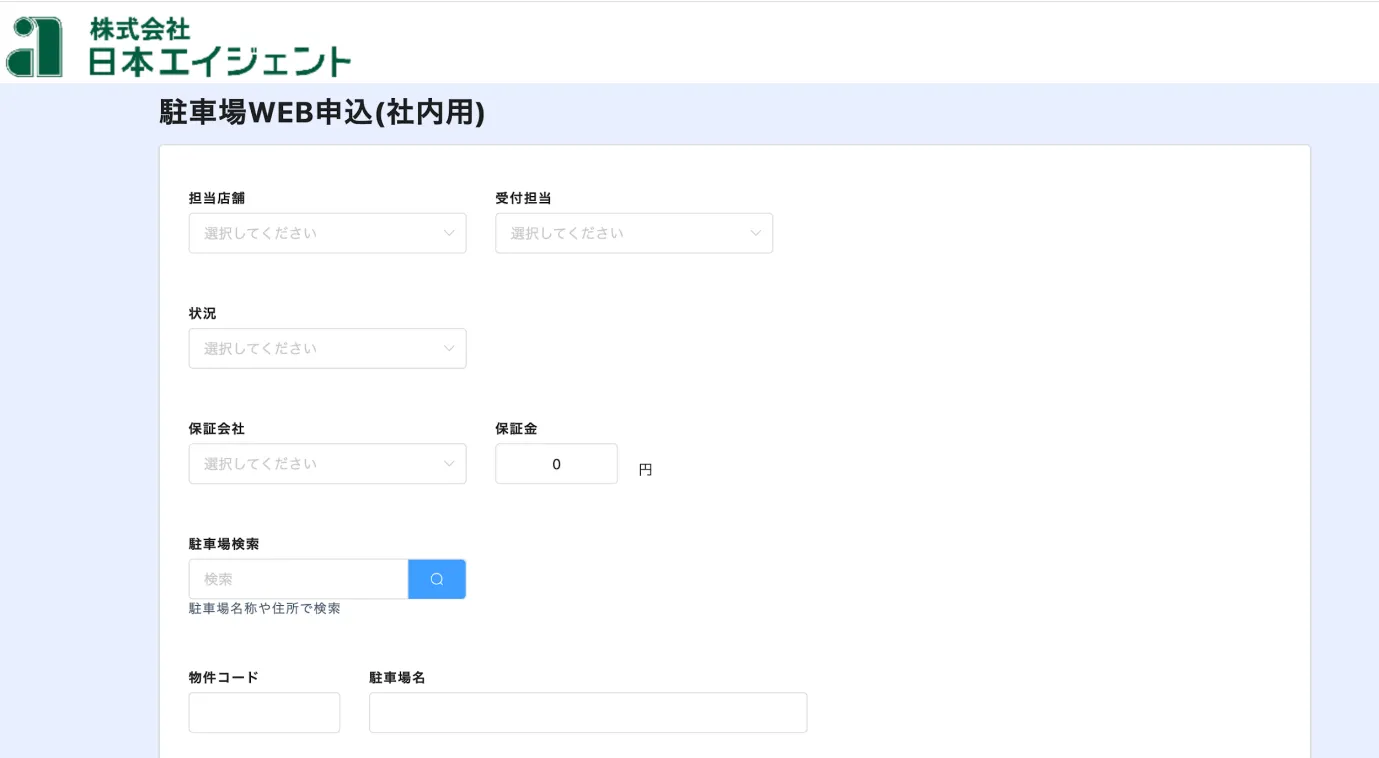This screenshot has height=758, width=1379.
Task: Click the chevron arrow in 保証会社 field
Action: [449, 464]
